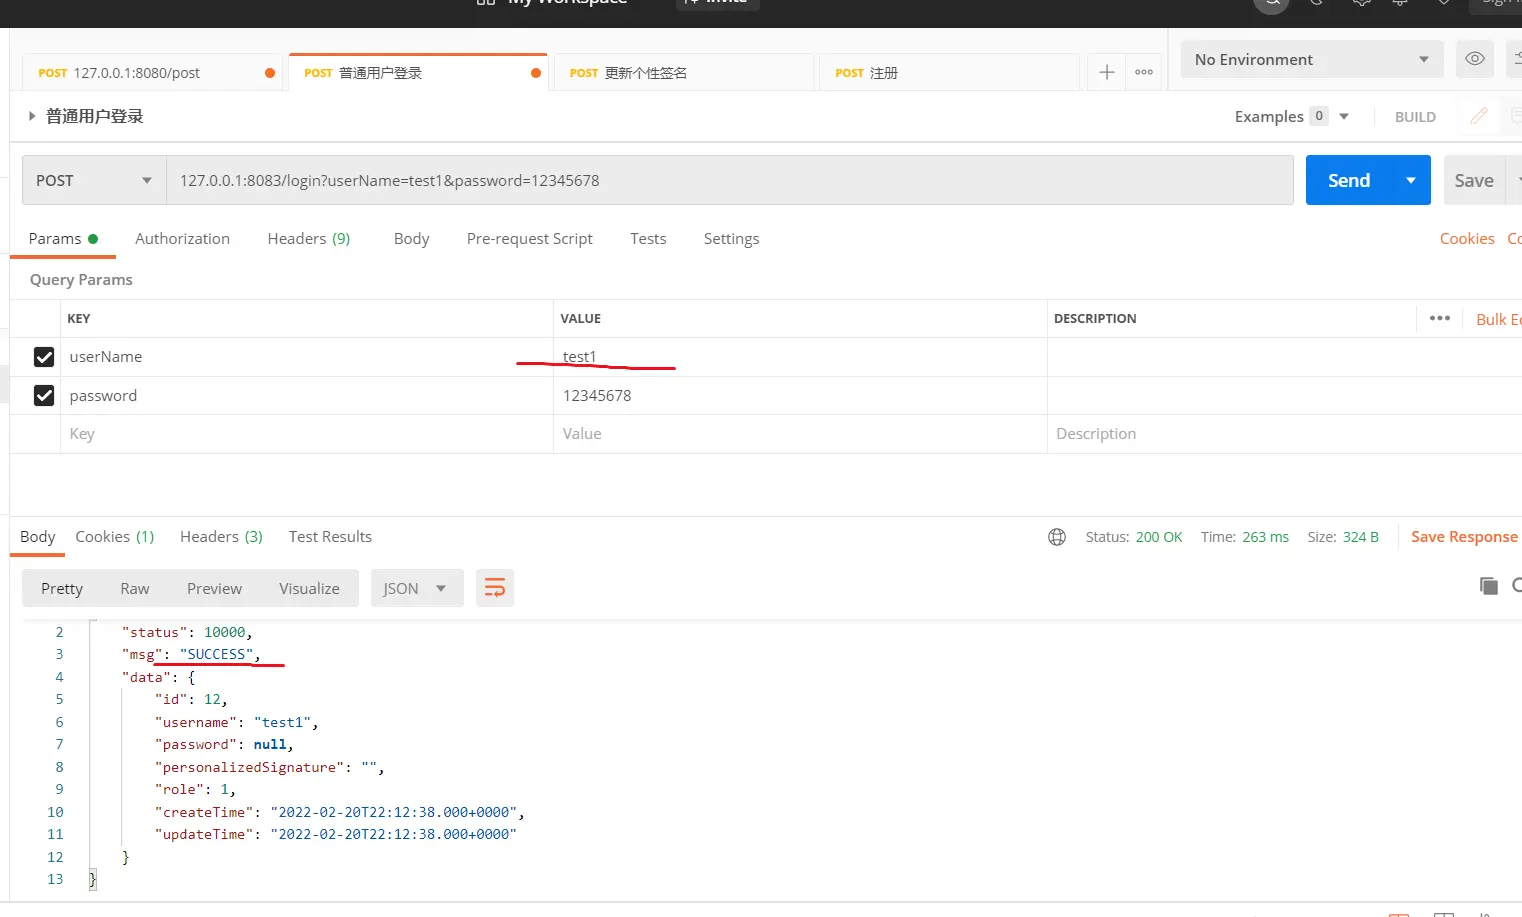This screenshot has width=1522, height=917.
Task: Expand the 普通用户登录 request description arrow
Action: [32, 116]
